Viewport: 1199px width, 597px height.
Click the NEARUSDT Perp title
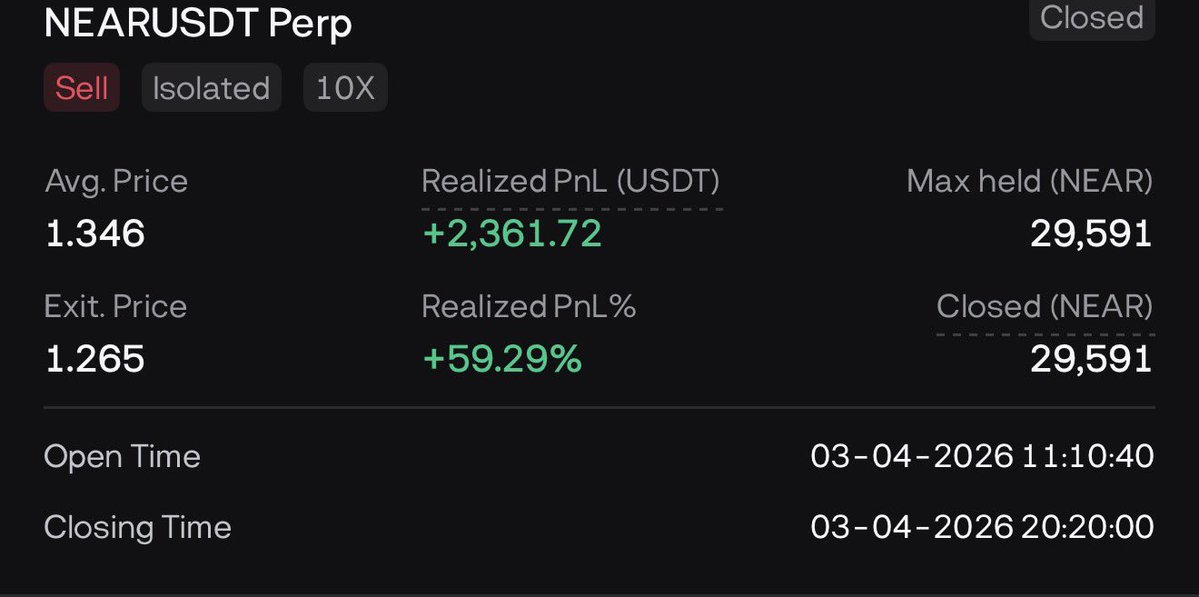point(198,24)
